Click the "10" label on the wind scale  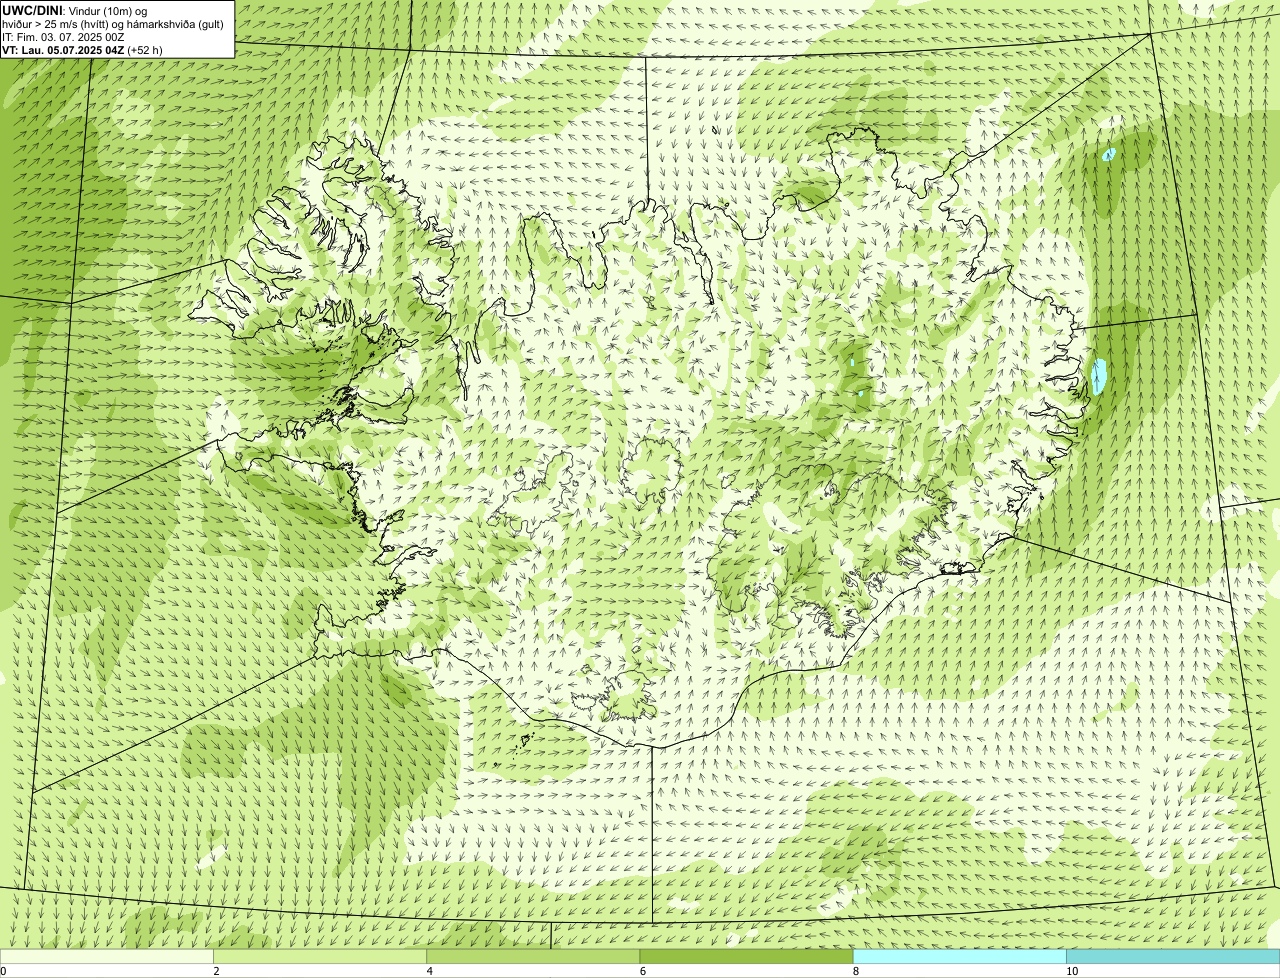(1071, 971)
